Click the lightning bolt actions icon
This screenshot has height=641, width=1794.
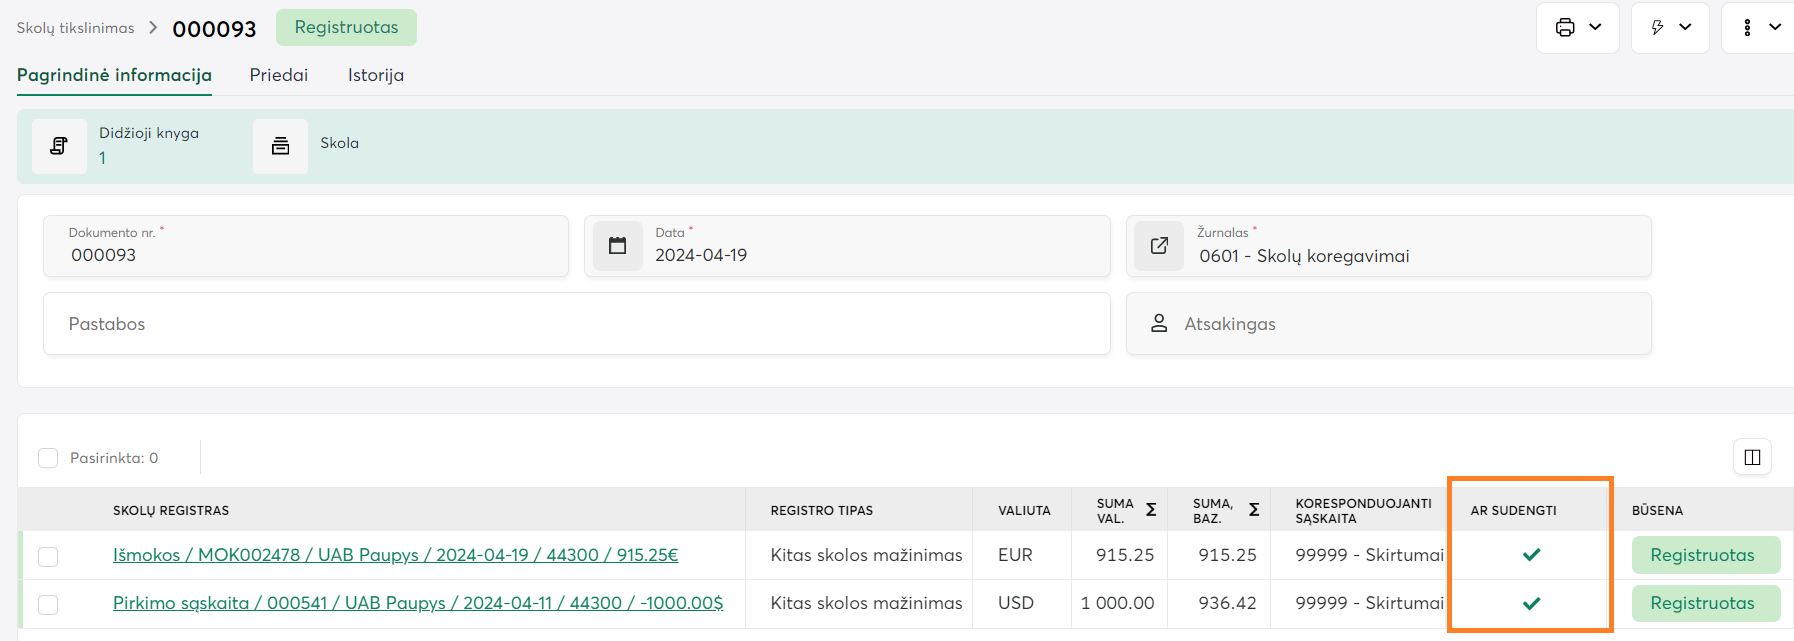tap(1657, 28)
